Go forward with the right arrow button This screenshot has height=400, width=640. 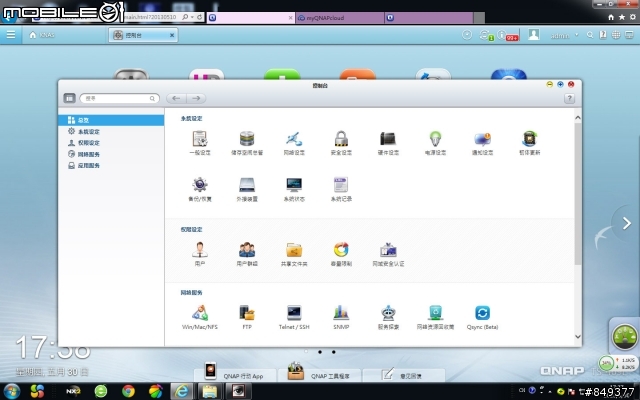pos(196,98)
